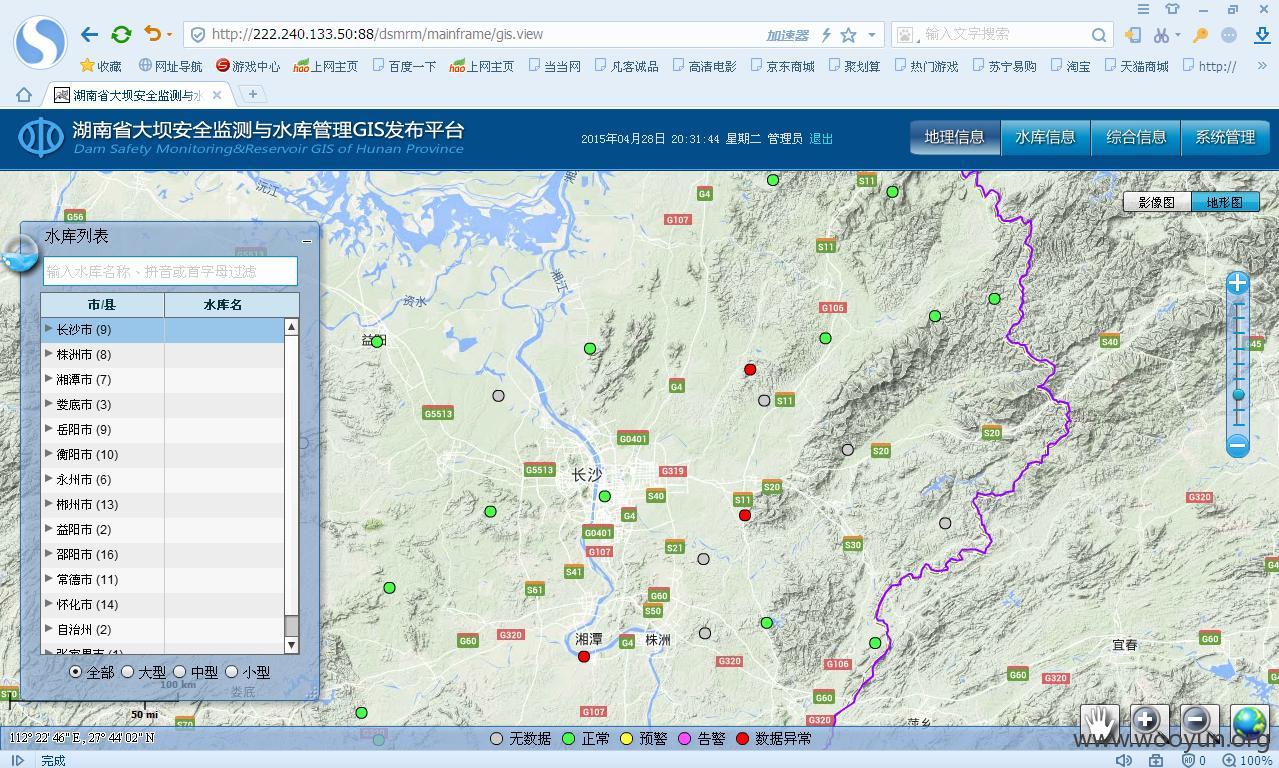Click the plus button on zoom slider
1279x768 pixels.
click(x=1237, y=283)
